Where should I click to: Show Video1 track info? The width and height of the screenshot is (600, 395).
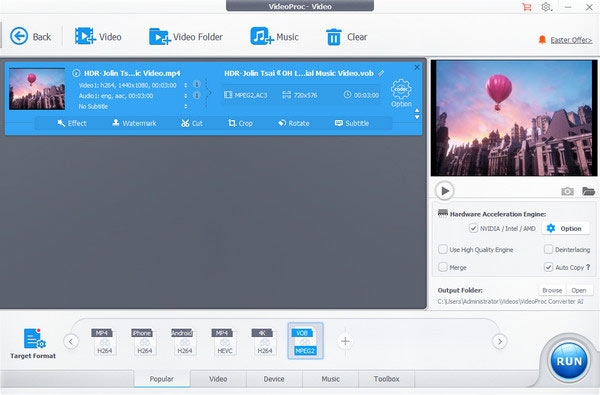(197, 84)
